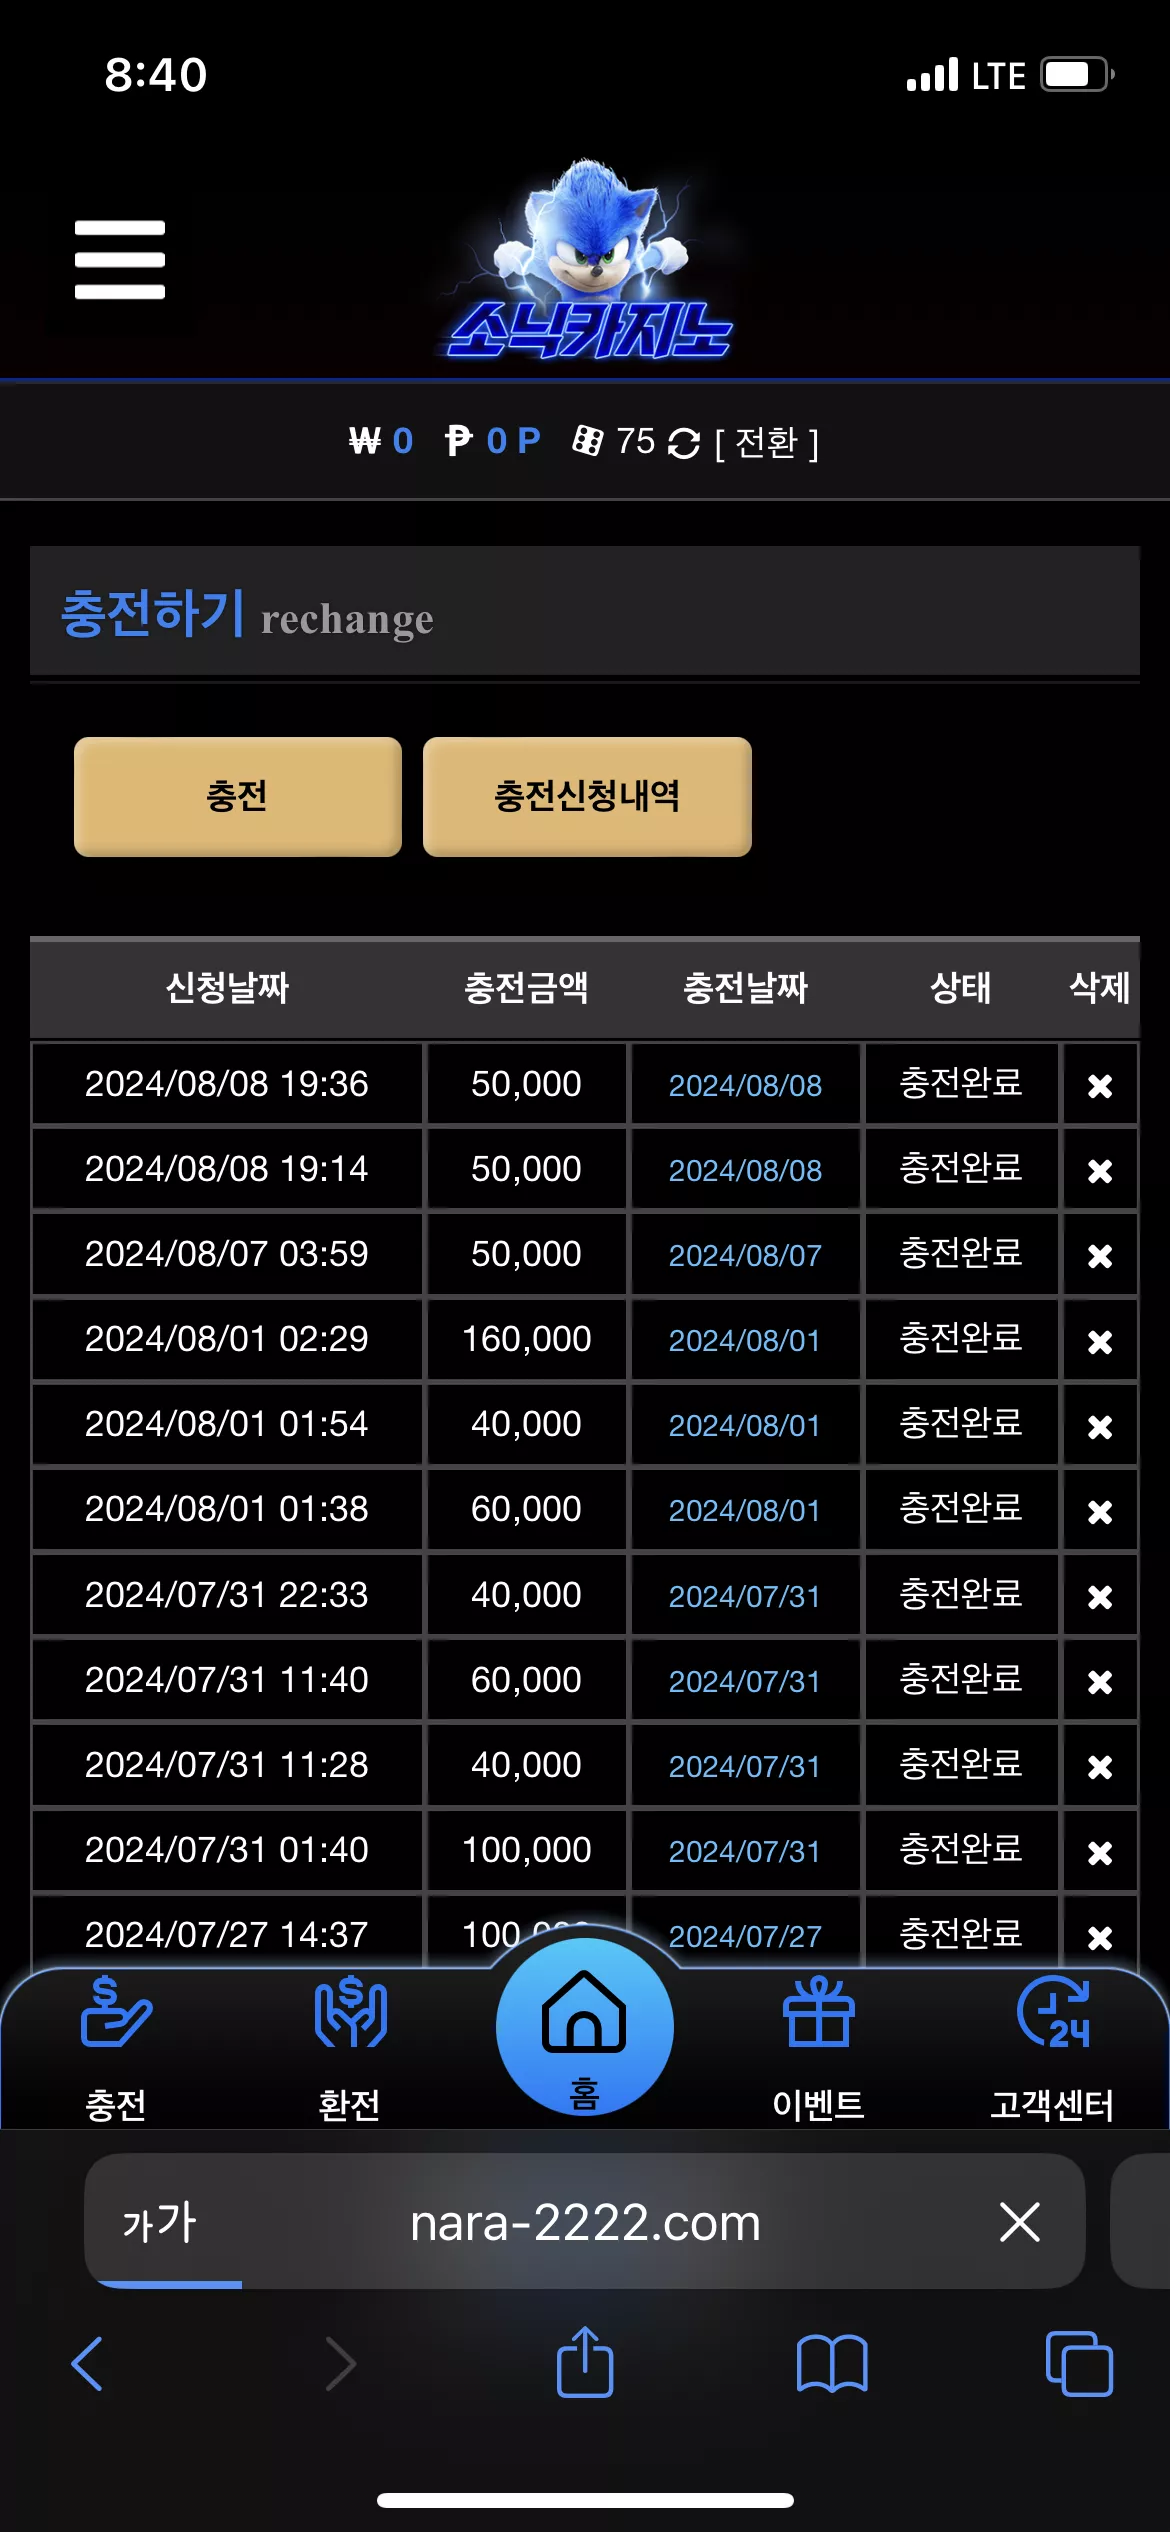Go to home via 홈 button
Screen dimensions: 1170x2532
[584, 2027]
